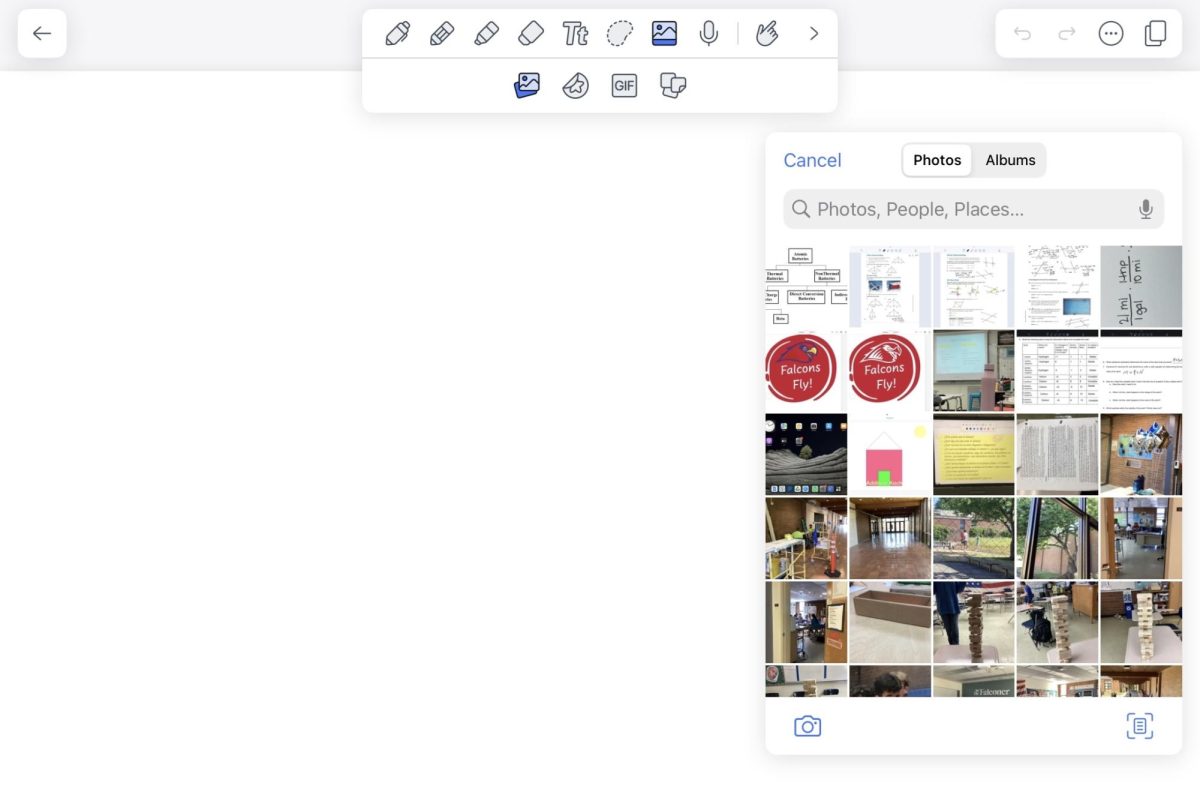Select the brick-floor hallway doors photo
1200x786 pixels.
[890, 539]
